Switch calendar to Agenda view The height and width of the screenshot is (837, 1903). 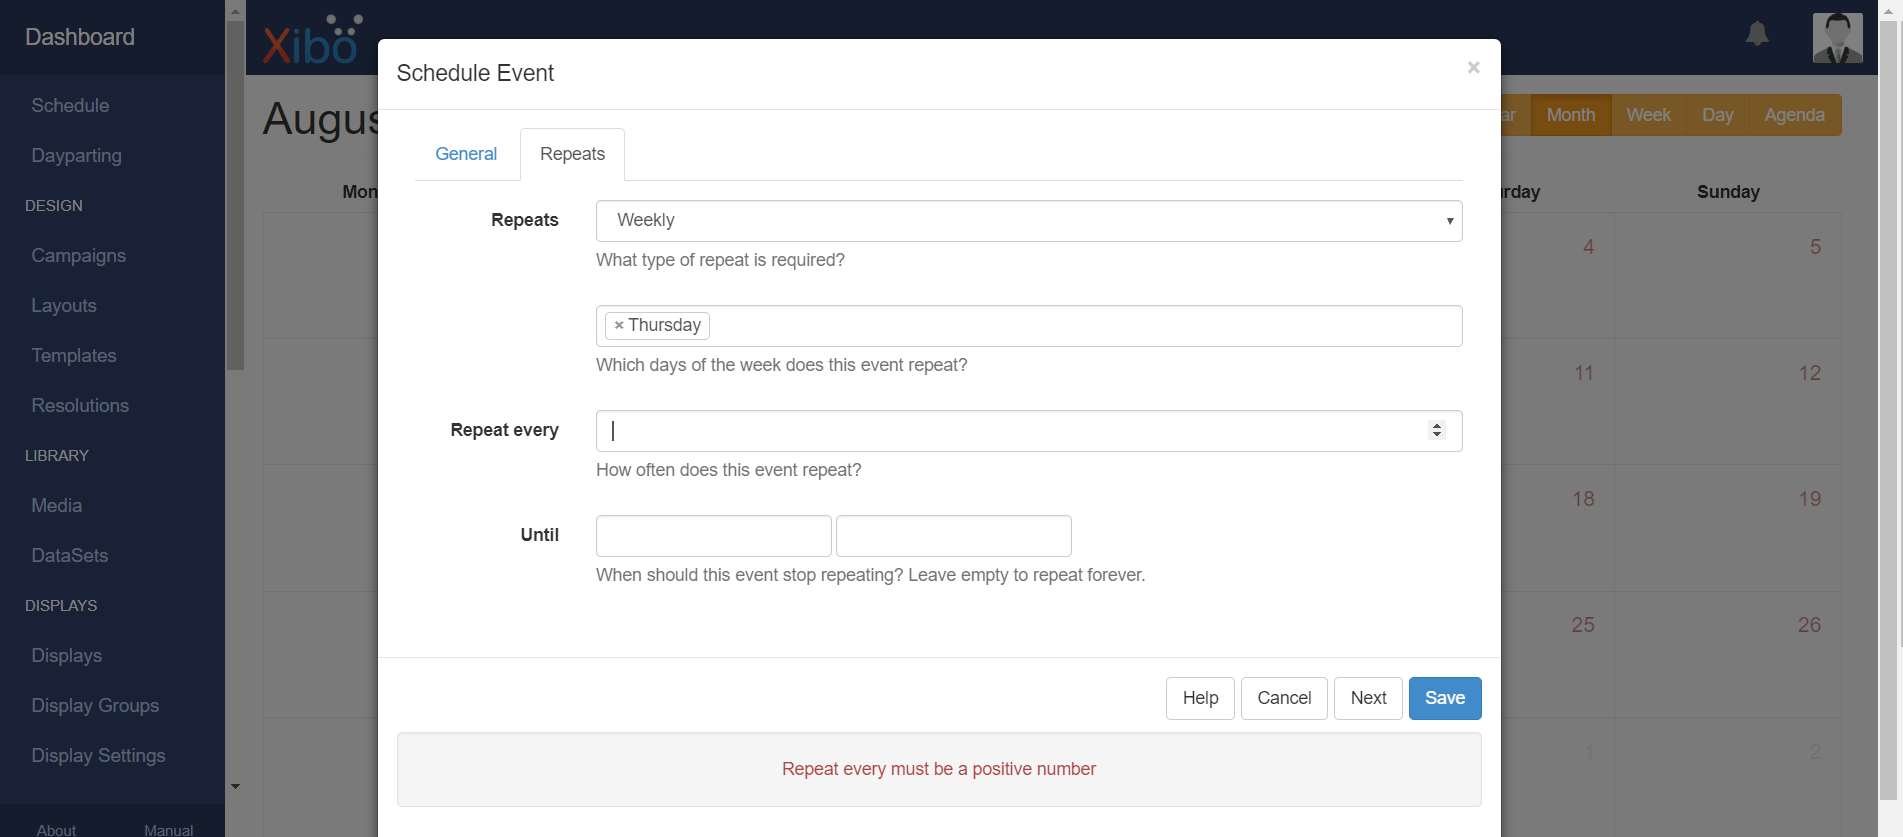(x=1794, y=115)
